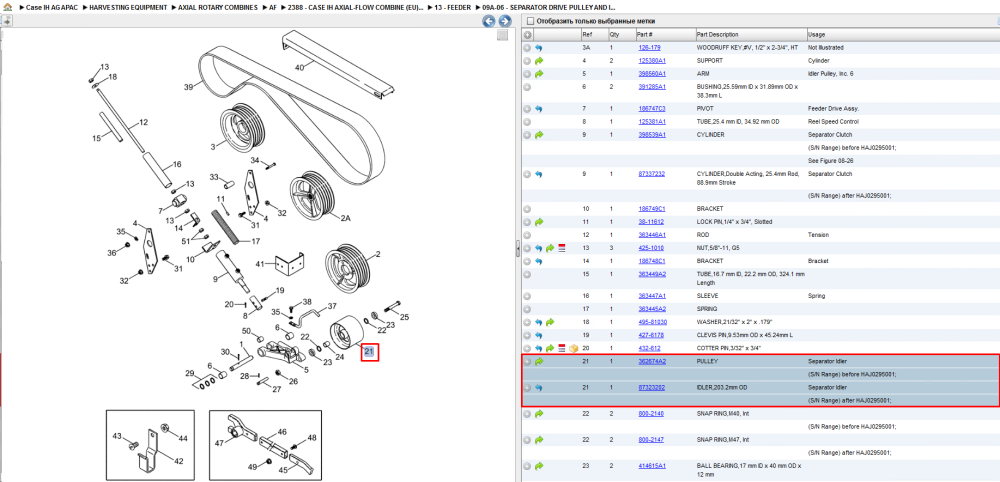Select 'COTTER PIN,3/32" x 3/4"' description text
Image resolution: width=1000 pixels, height=482 pixels.
(x=730, y=348)
